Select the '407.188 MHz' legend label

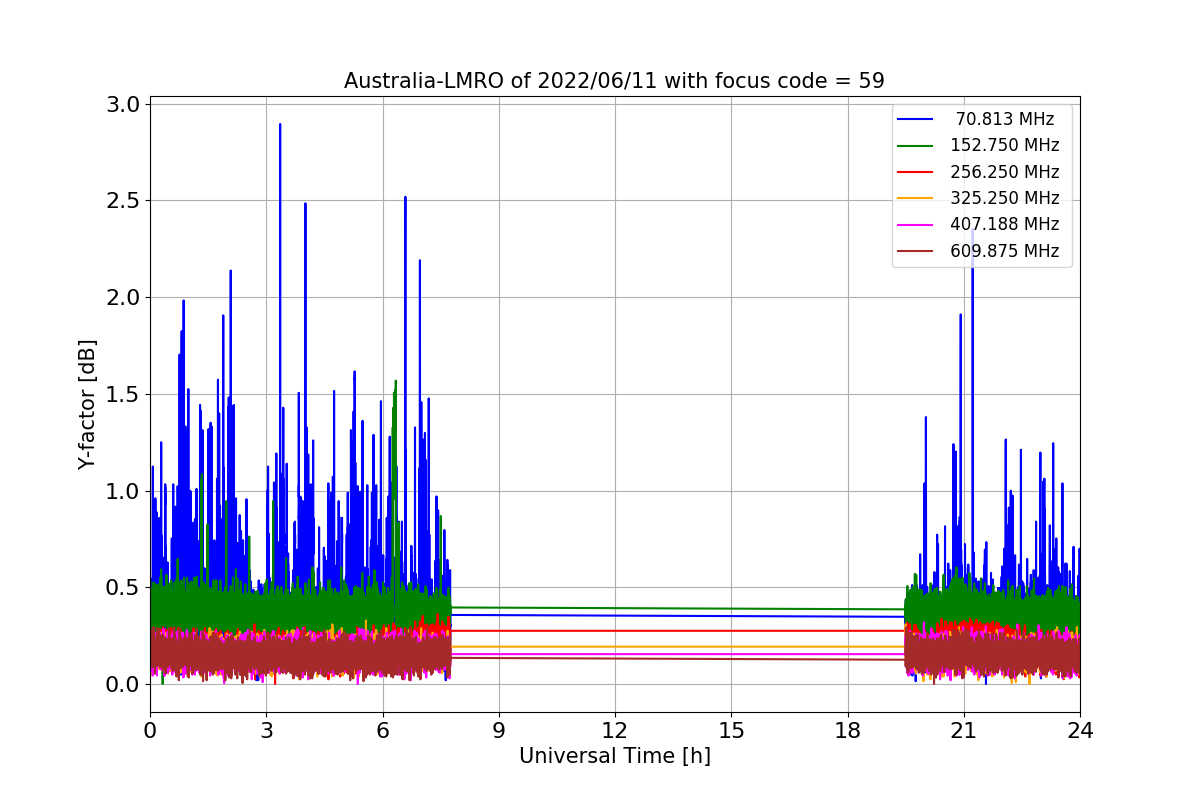[x=1005, y=224]
